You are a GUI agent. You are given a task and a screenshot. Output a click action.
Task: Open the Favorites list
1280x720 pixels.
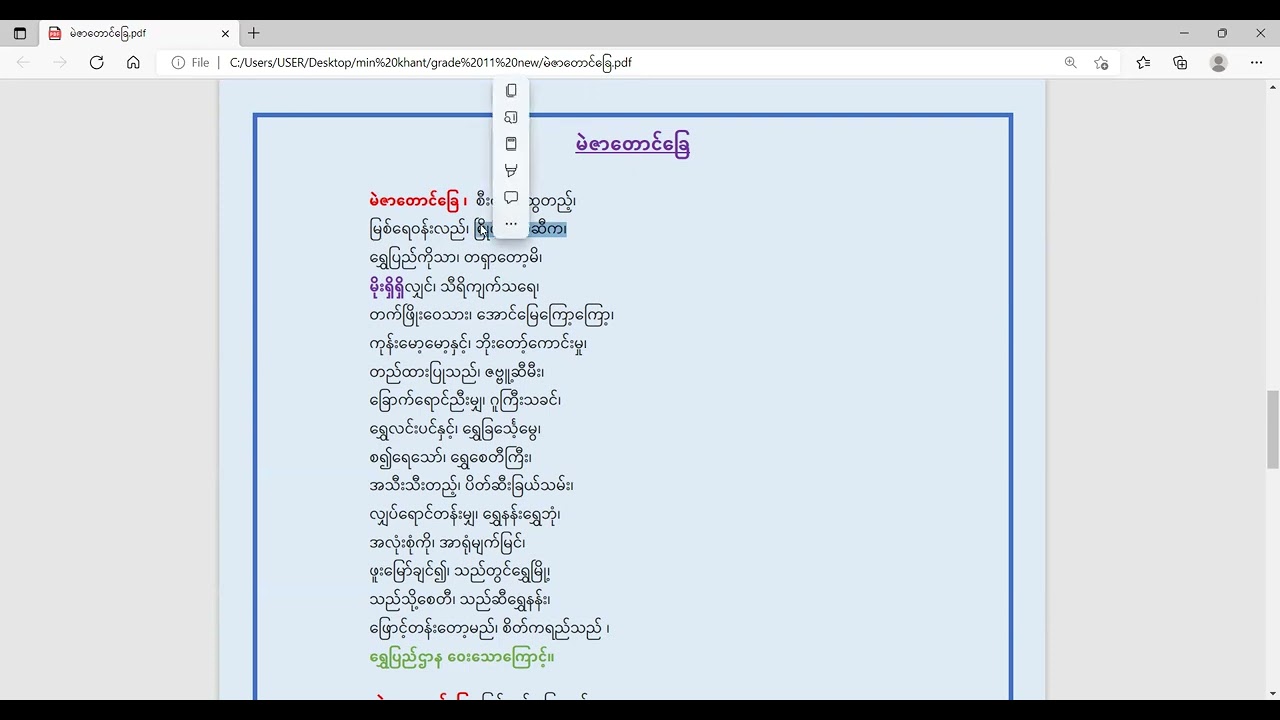click(x=1143, y=62)
